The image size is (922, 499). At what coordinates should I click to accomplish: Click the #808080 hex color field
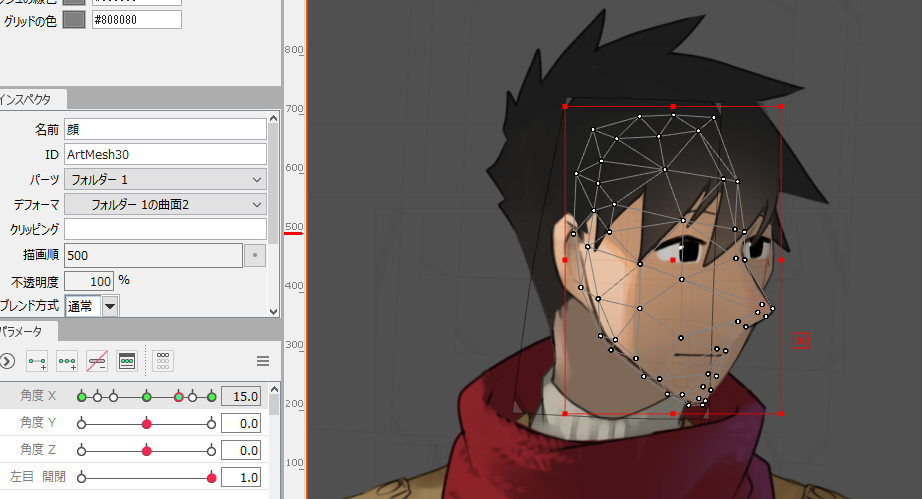pos(136,20)
